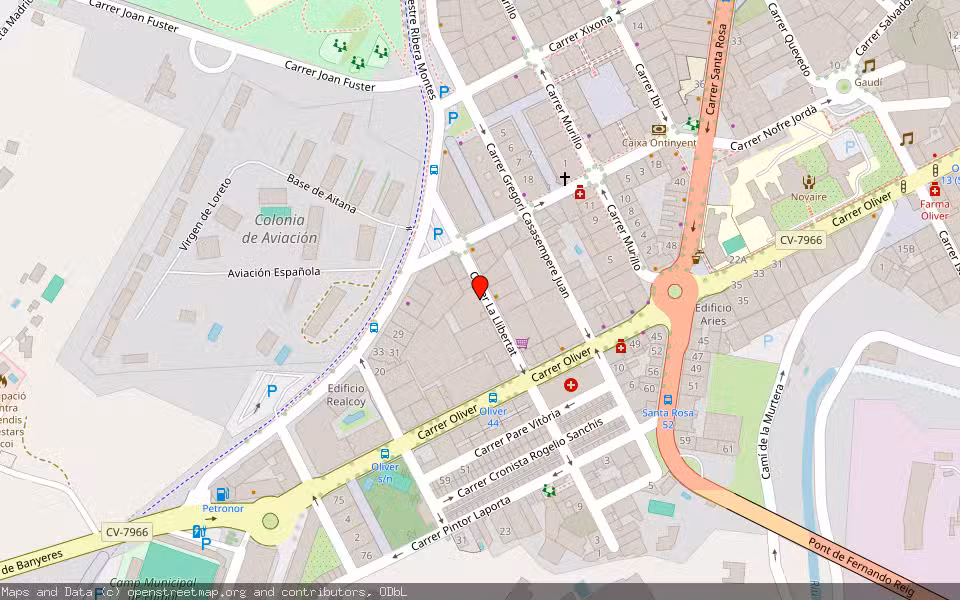960x600 pixels.
Task: Click the parking icon inside Novaire plaza
Action: (849, 147)
